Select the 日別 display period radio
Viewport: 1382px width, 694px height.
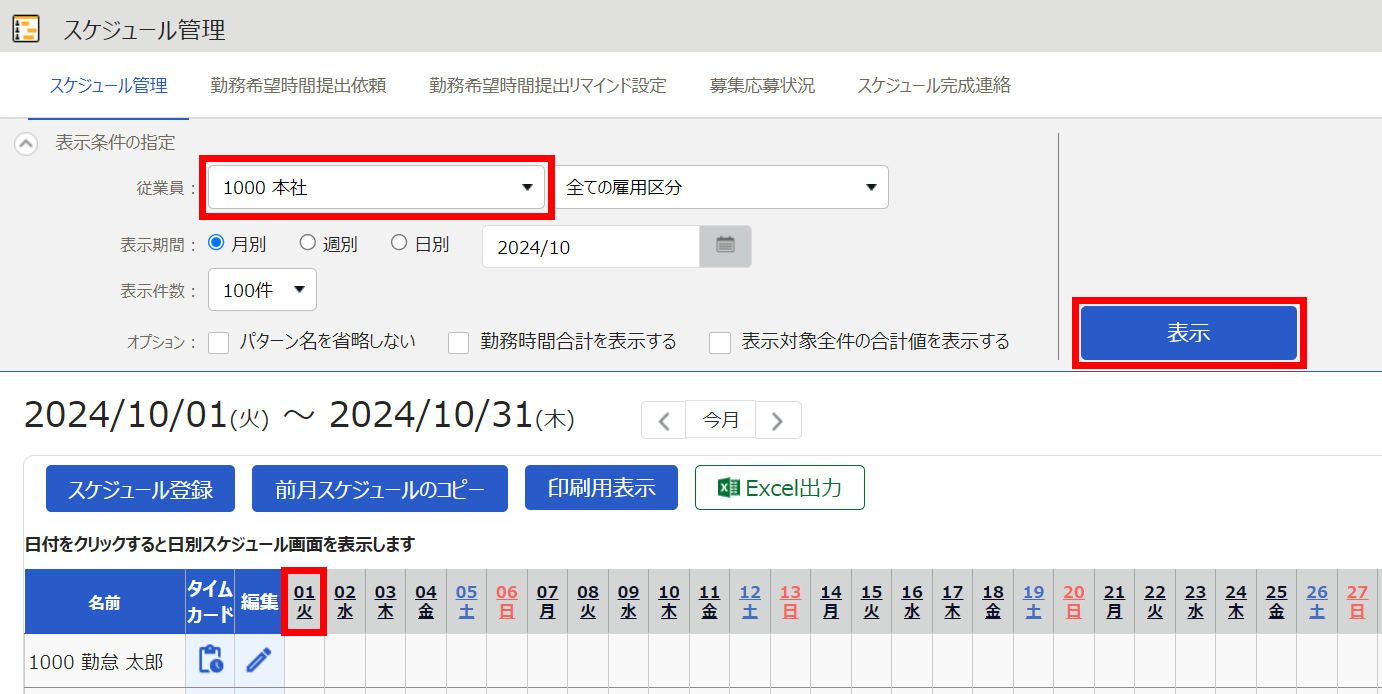click(x=399, y=242)
